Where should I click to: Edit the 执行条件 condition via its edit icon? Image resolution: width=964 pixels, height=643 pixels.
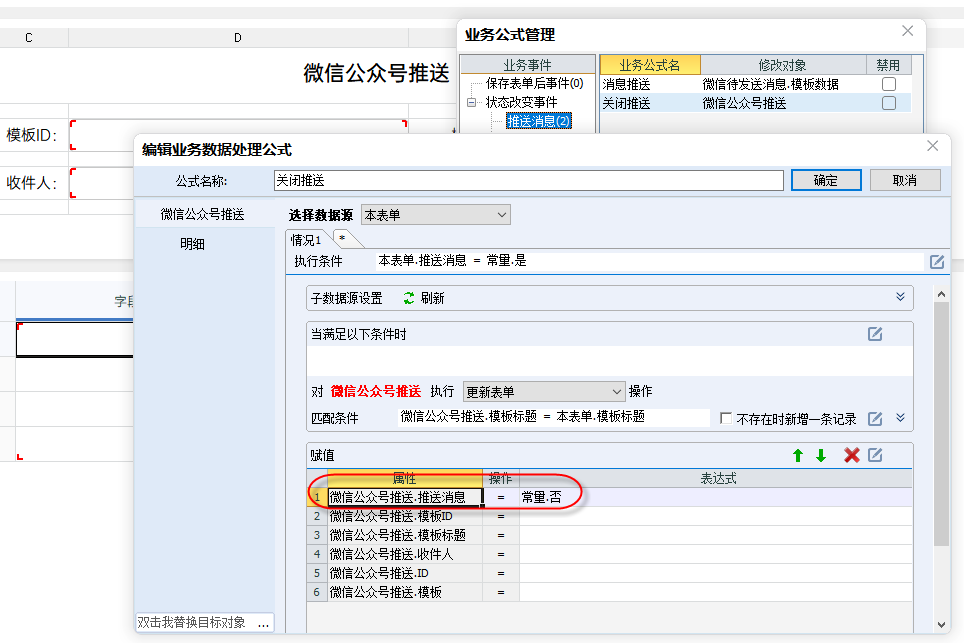click(x=936, y=262)
